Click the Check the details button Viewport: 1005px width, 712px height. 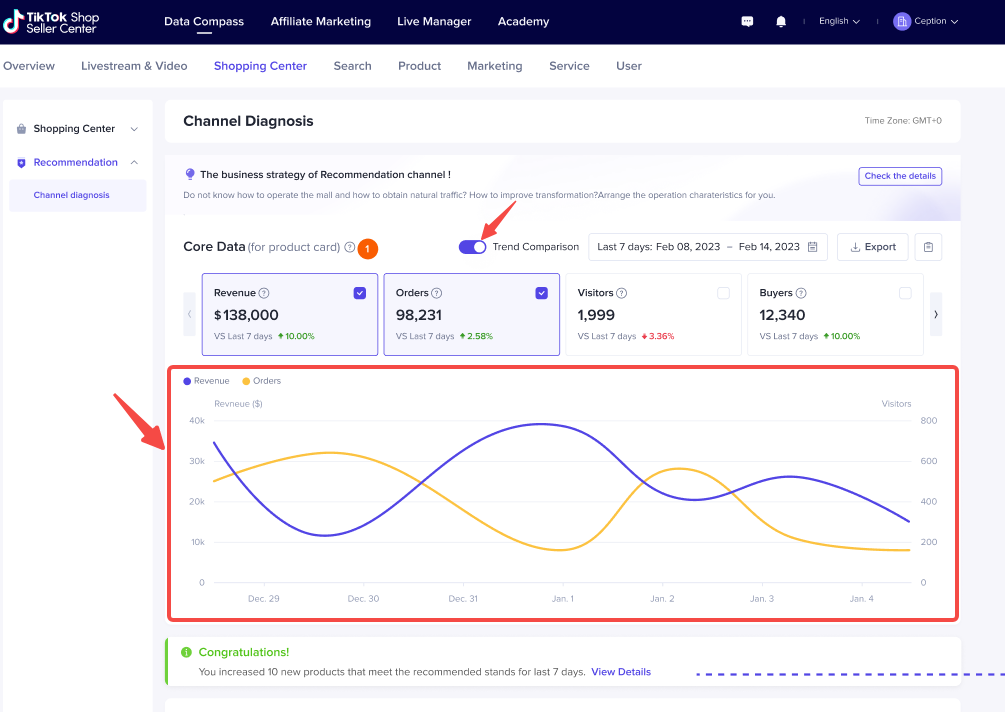tap(900, 176)
